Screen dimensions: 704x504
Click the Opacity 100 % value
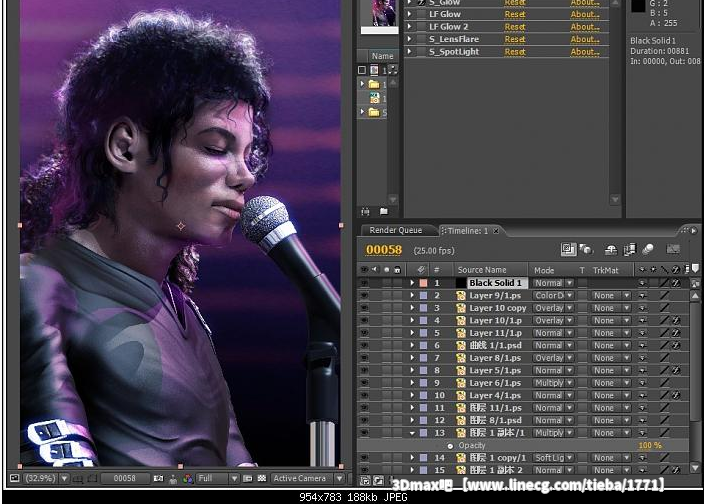point(649,445)
